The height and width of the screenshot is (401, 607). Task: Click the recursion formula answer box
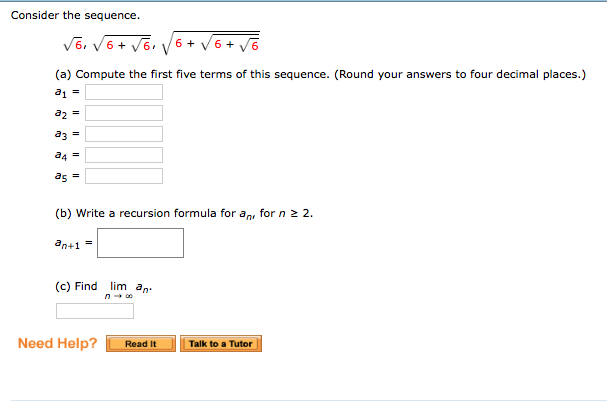(140, 243)
